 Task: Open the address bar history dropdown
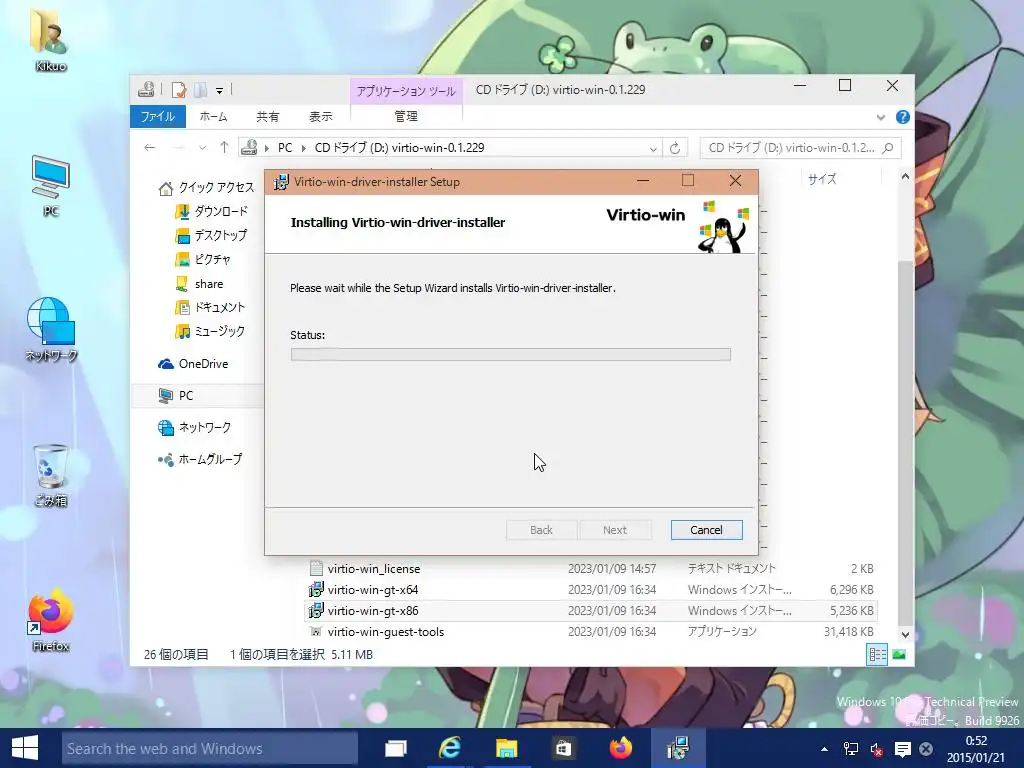(652, 149)
